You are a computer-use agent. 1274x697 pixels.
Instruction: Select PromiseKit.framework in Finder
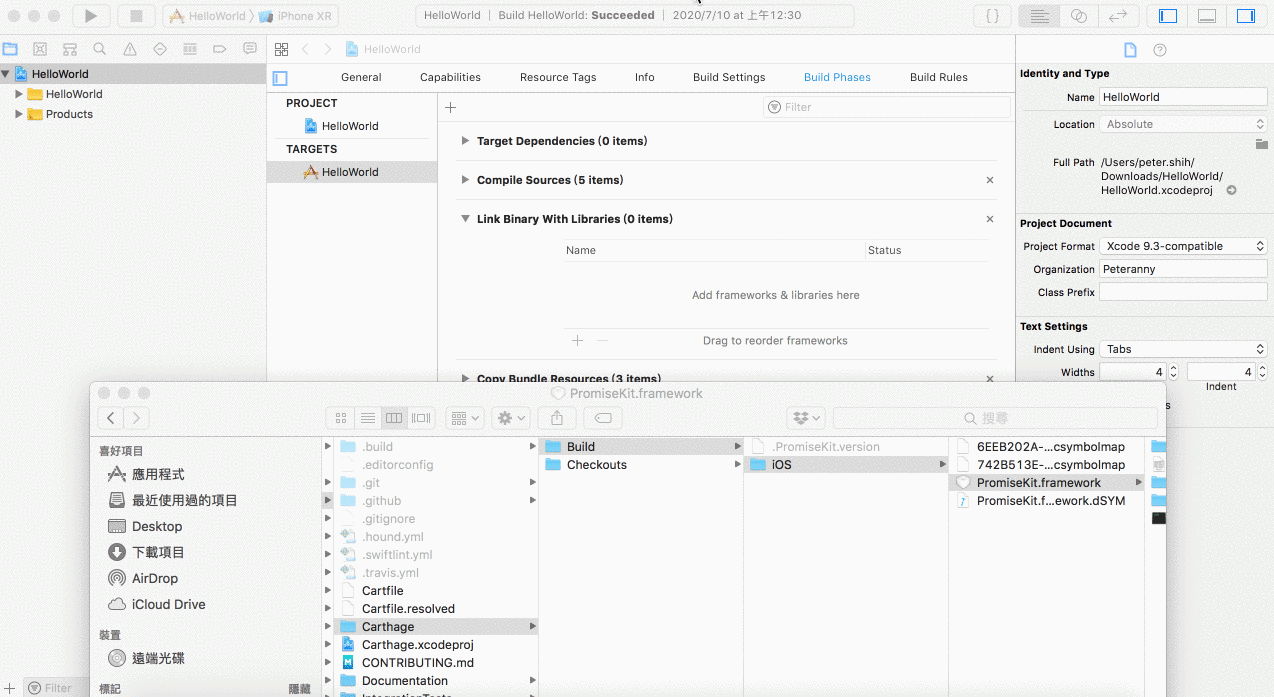[x=1045, y=482]
